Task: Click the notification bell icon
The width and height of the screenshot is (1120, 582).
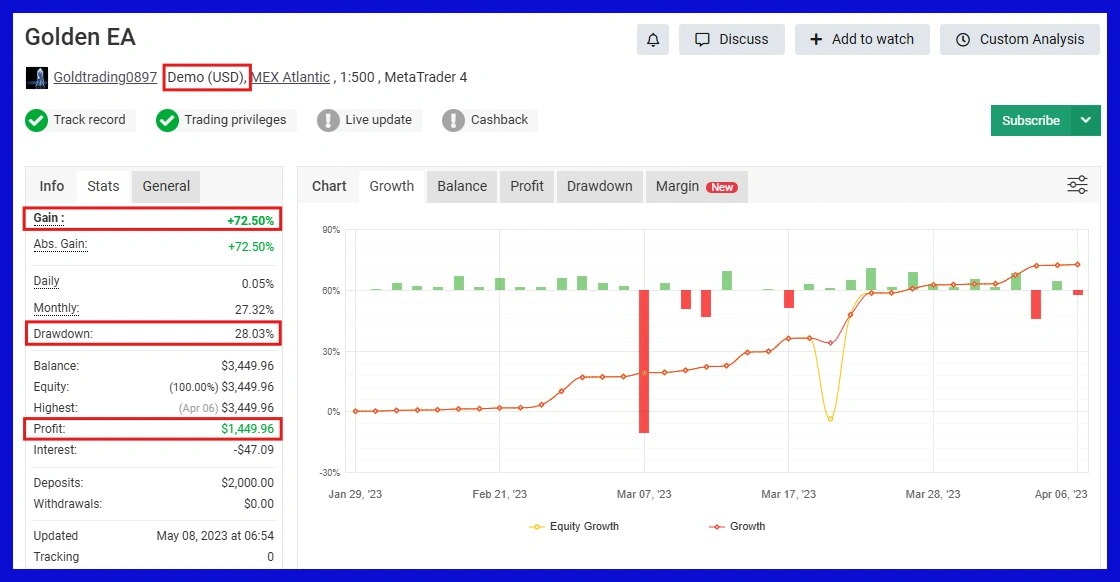Action: (653, 40)
